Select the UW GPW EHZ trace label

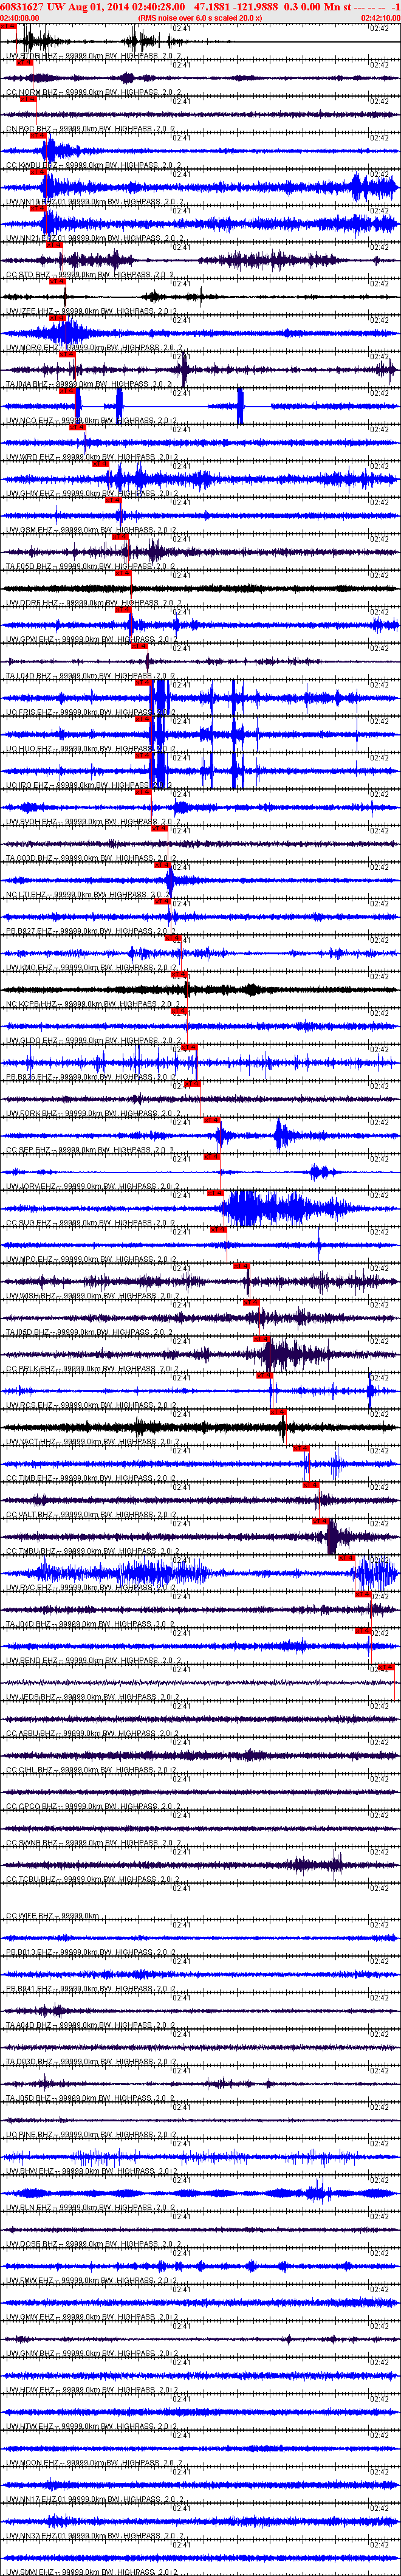point(92,640)
